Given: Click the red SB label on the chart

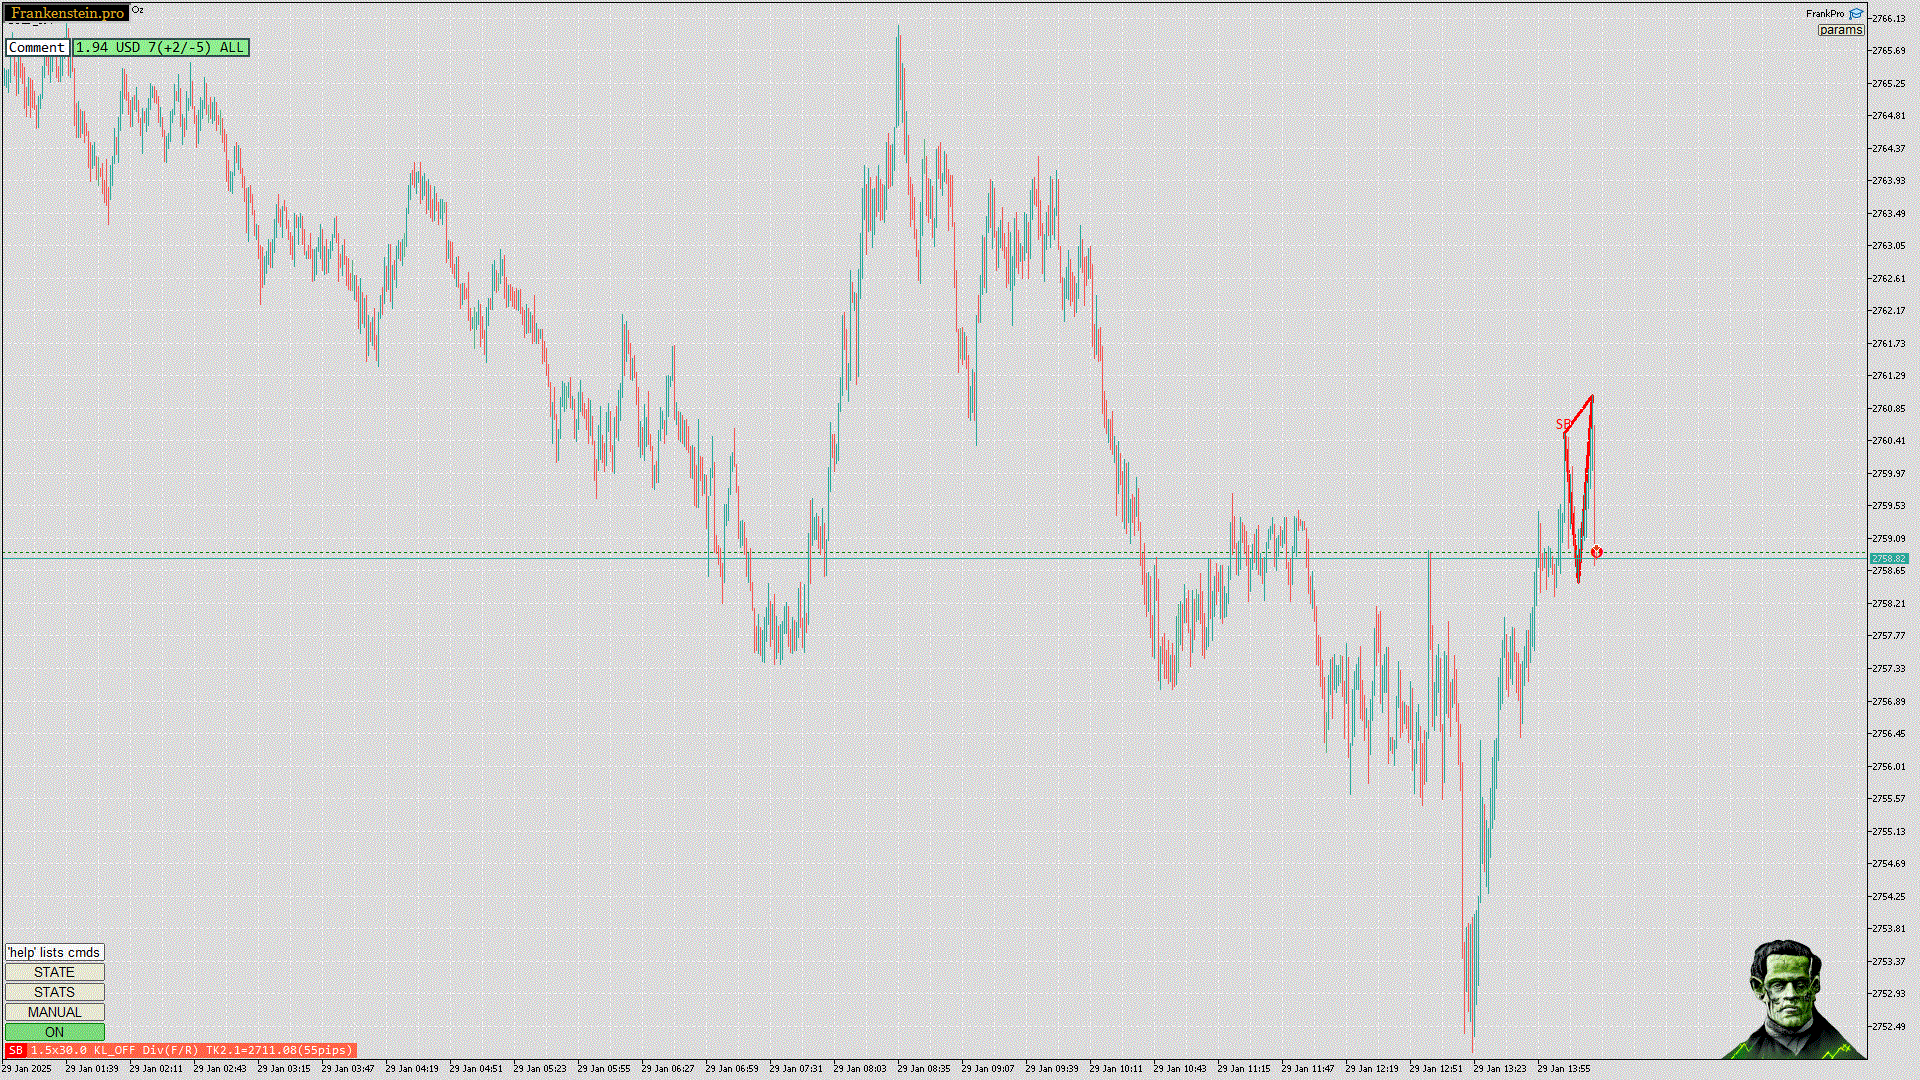Looking at the screenshot, I should click(1563, 424).
